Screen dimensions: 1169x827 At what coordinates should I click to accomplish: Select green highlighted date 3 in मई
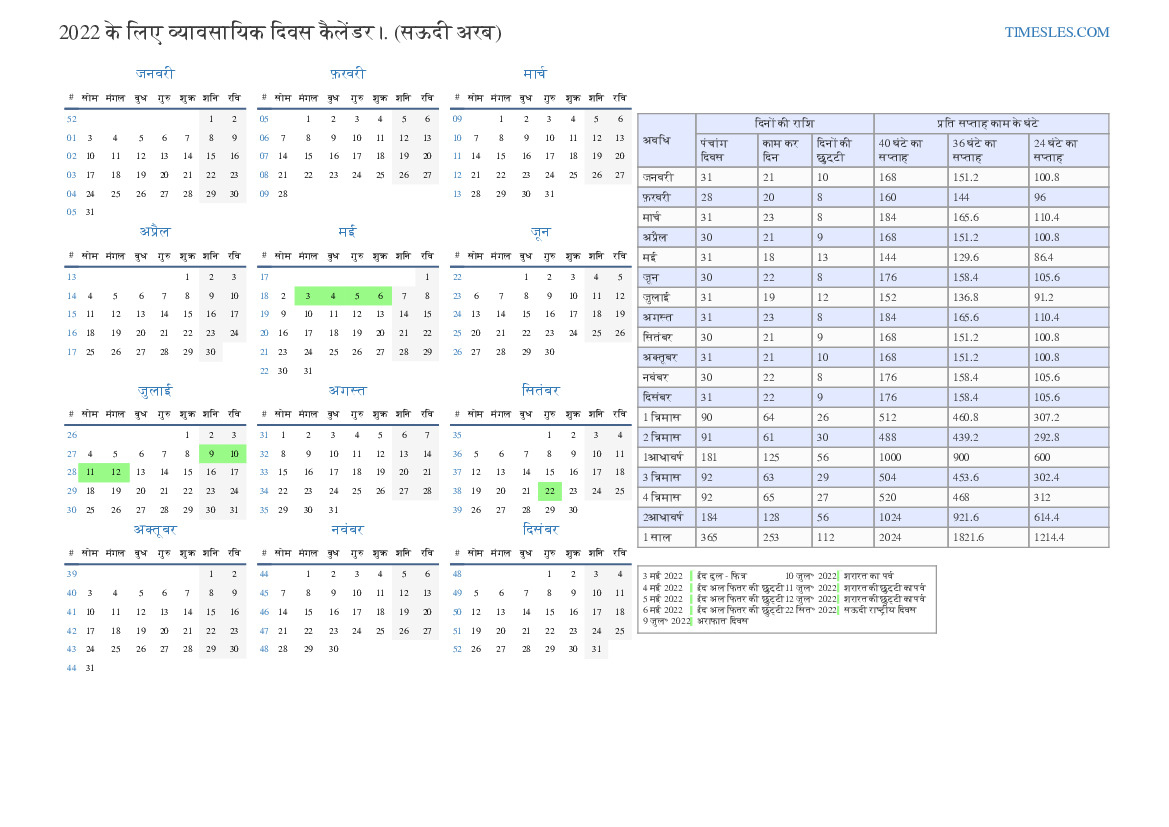coord(308,296)
